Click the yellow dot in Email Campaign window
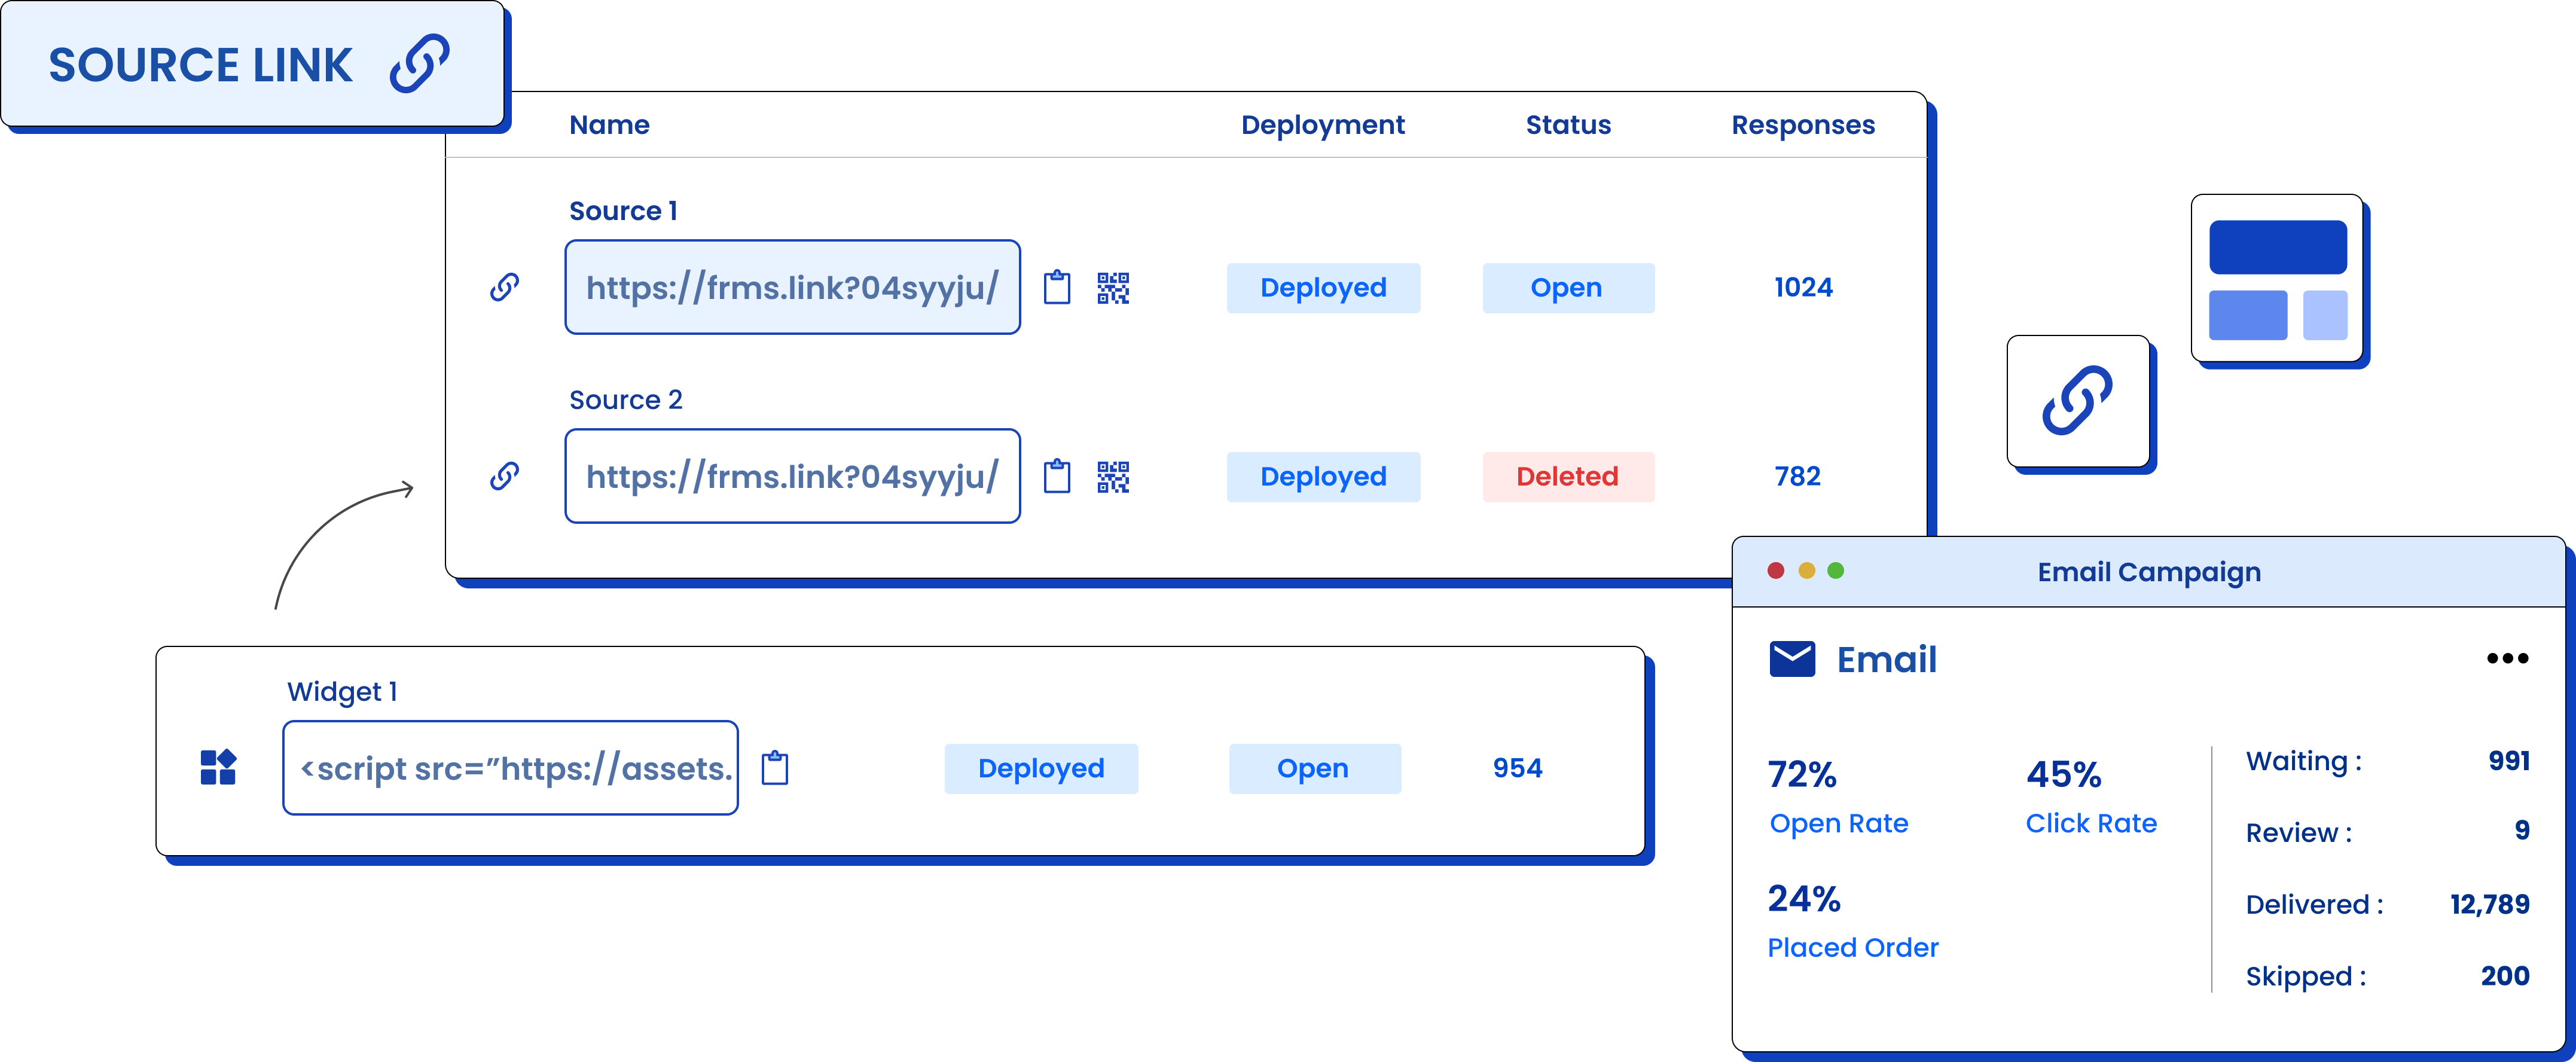The width and height of the screenshot is (2576, 1062). coord(1806,570)
